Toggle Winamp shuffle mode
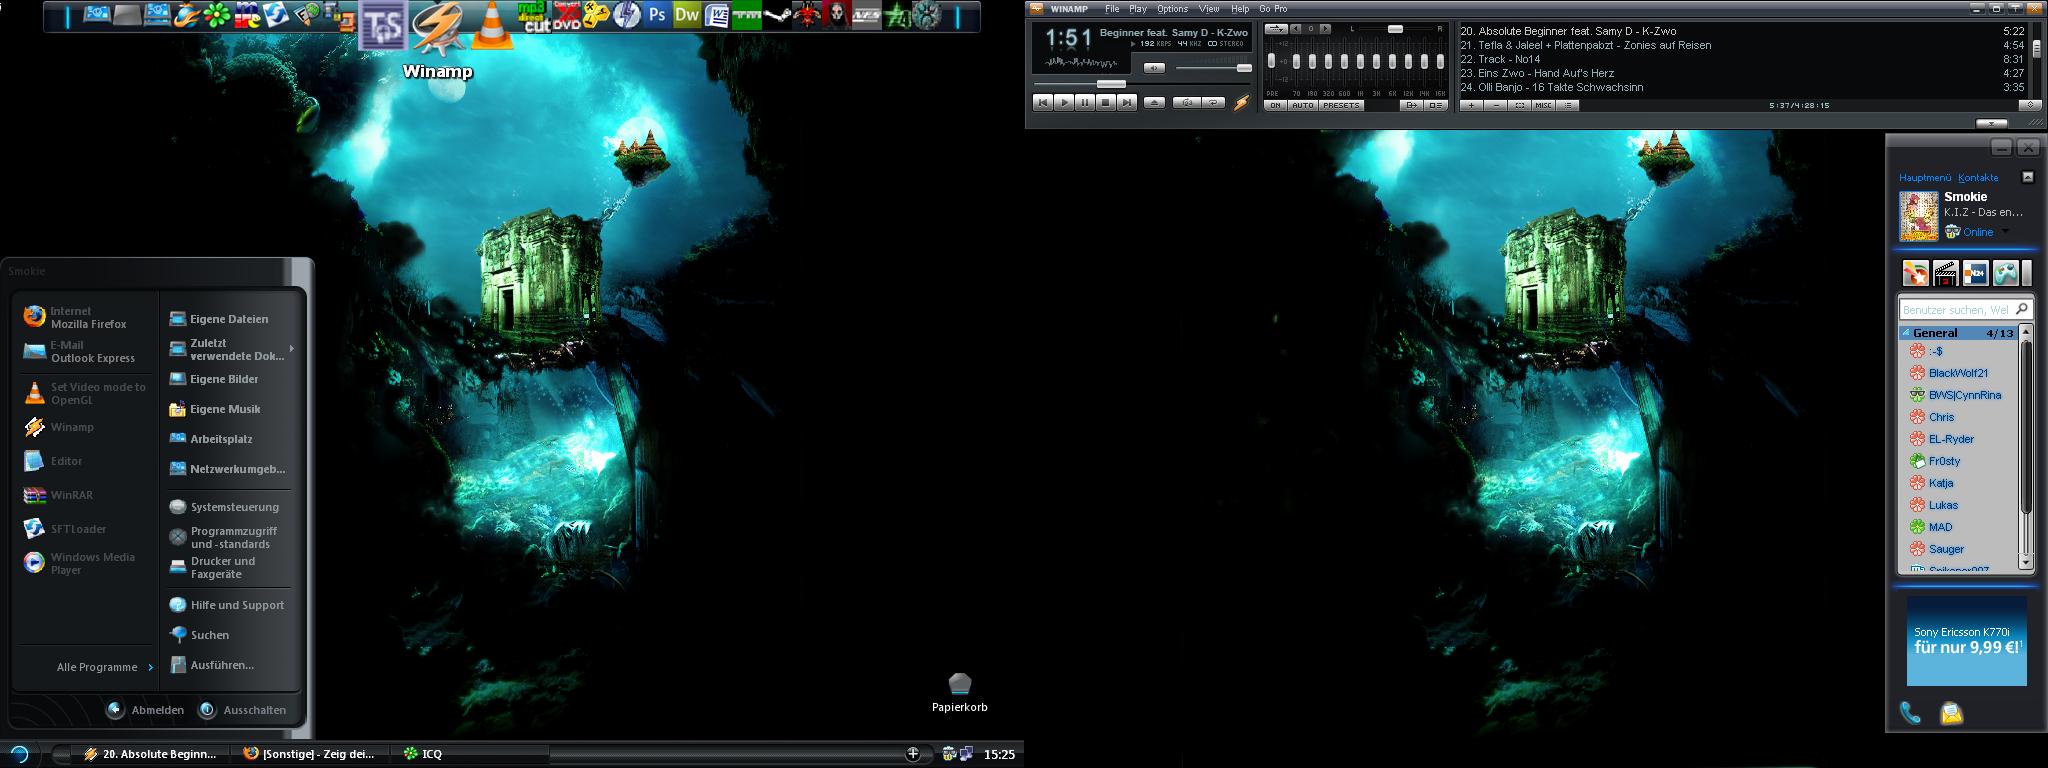This screenshot has width=2048, height=768. [1187, 102]
